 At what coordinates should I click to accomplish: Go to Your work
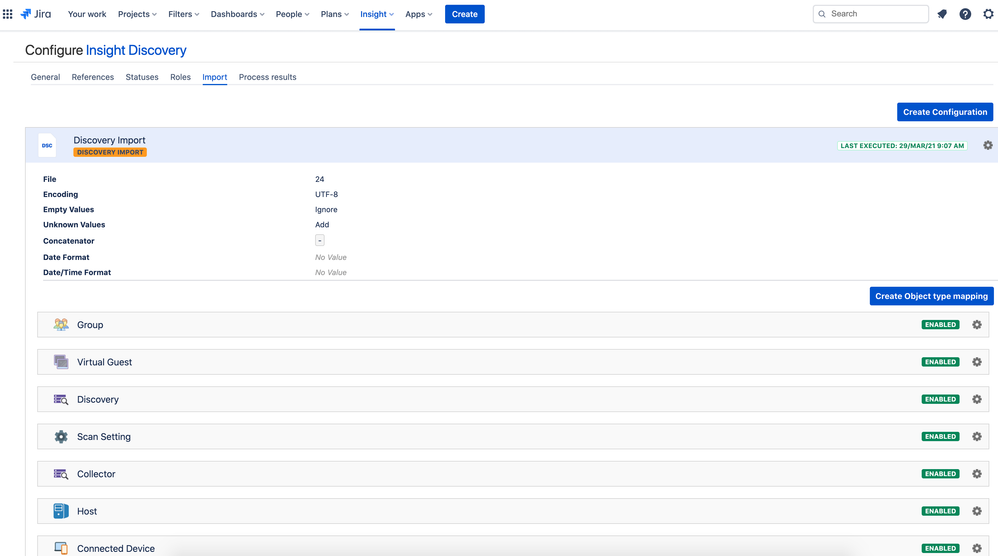pos(87,14)
